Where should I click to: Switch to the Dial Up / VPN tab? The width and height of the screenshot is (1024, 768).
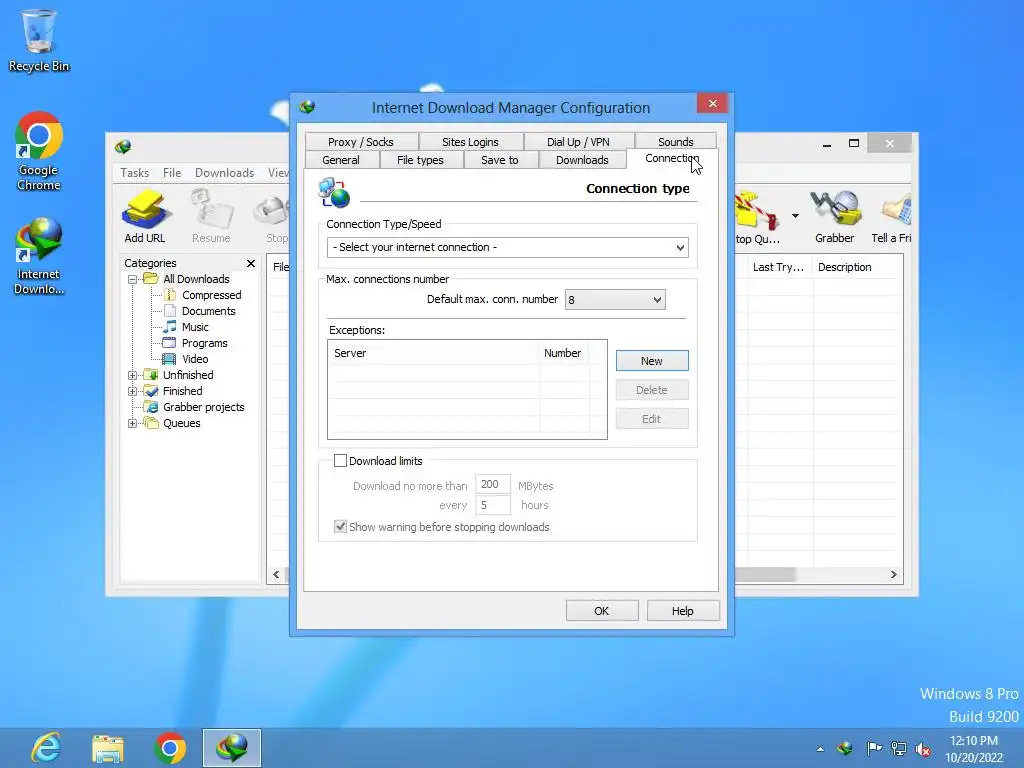pos(578,142)
